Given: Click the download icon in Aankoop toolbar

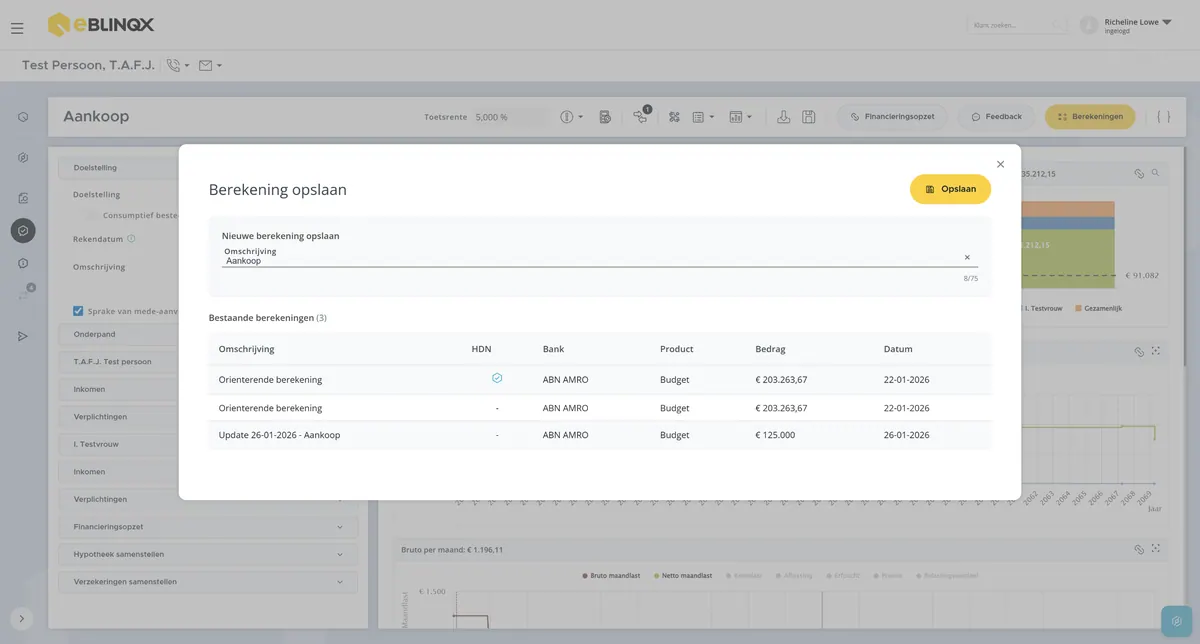Looking at the screenshot, I should tap(784, 117).
